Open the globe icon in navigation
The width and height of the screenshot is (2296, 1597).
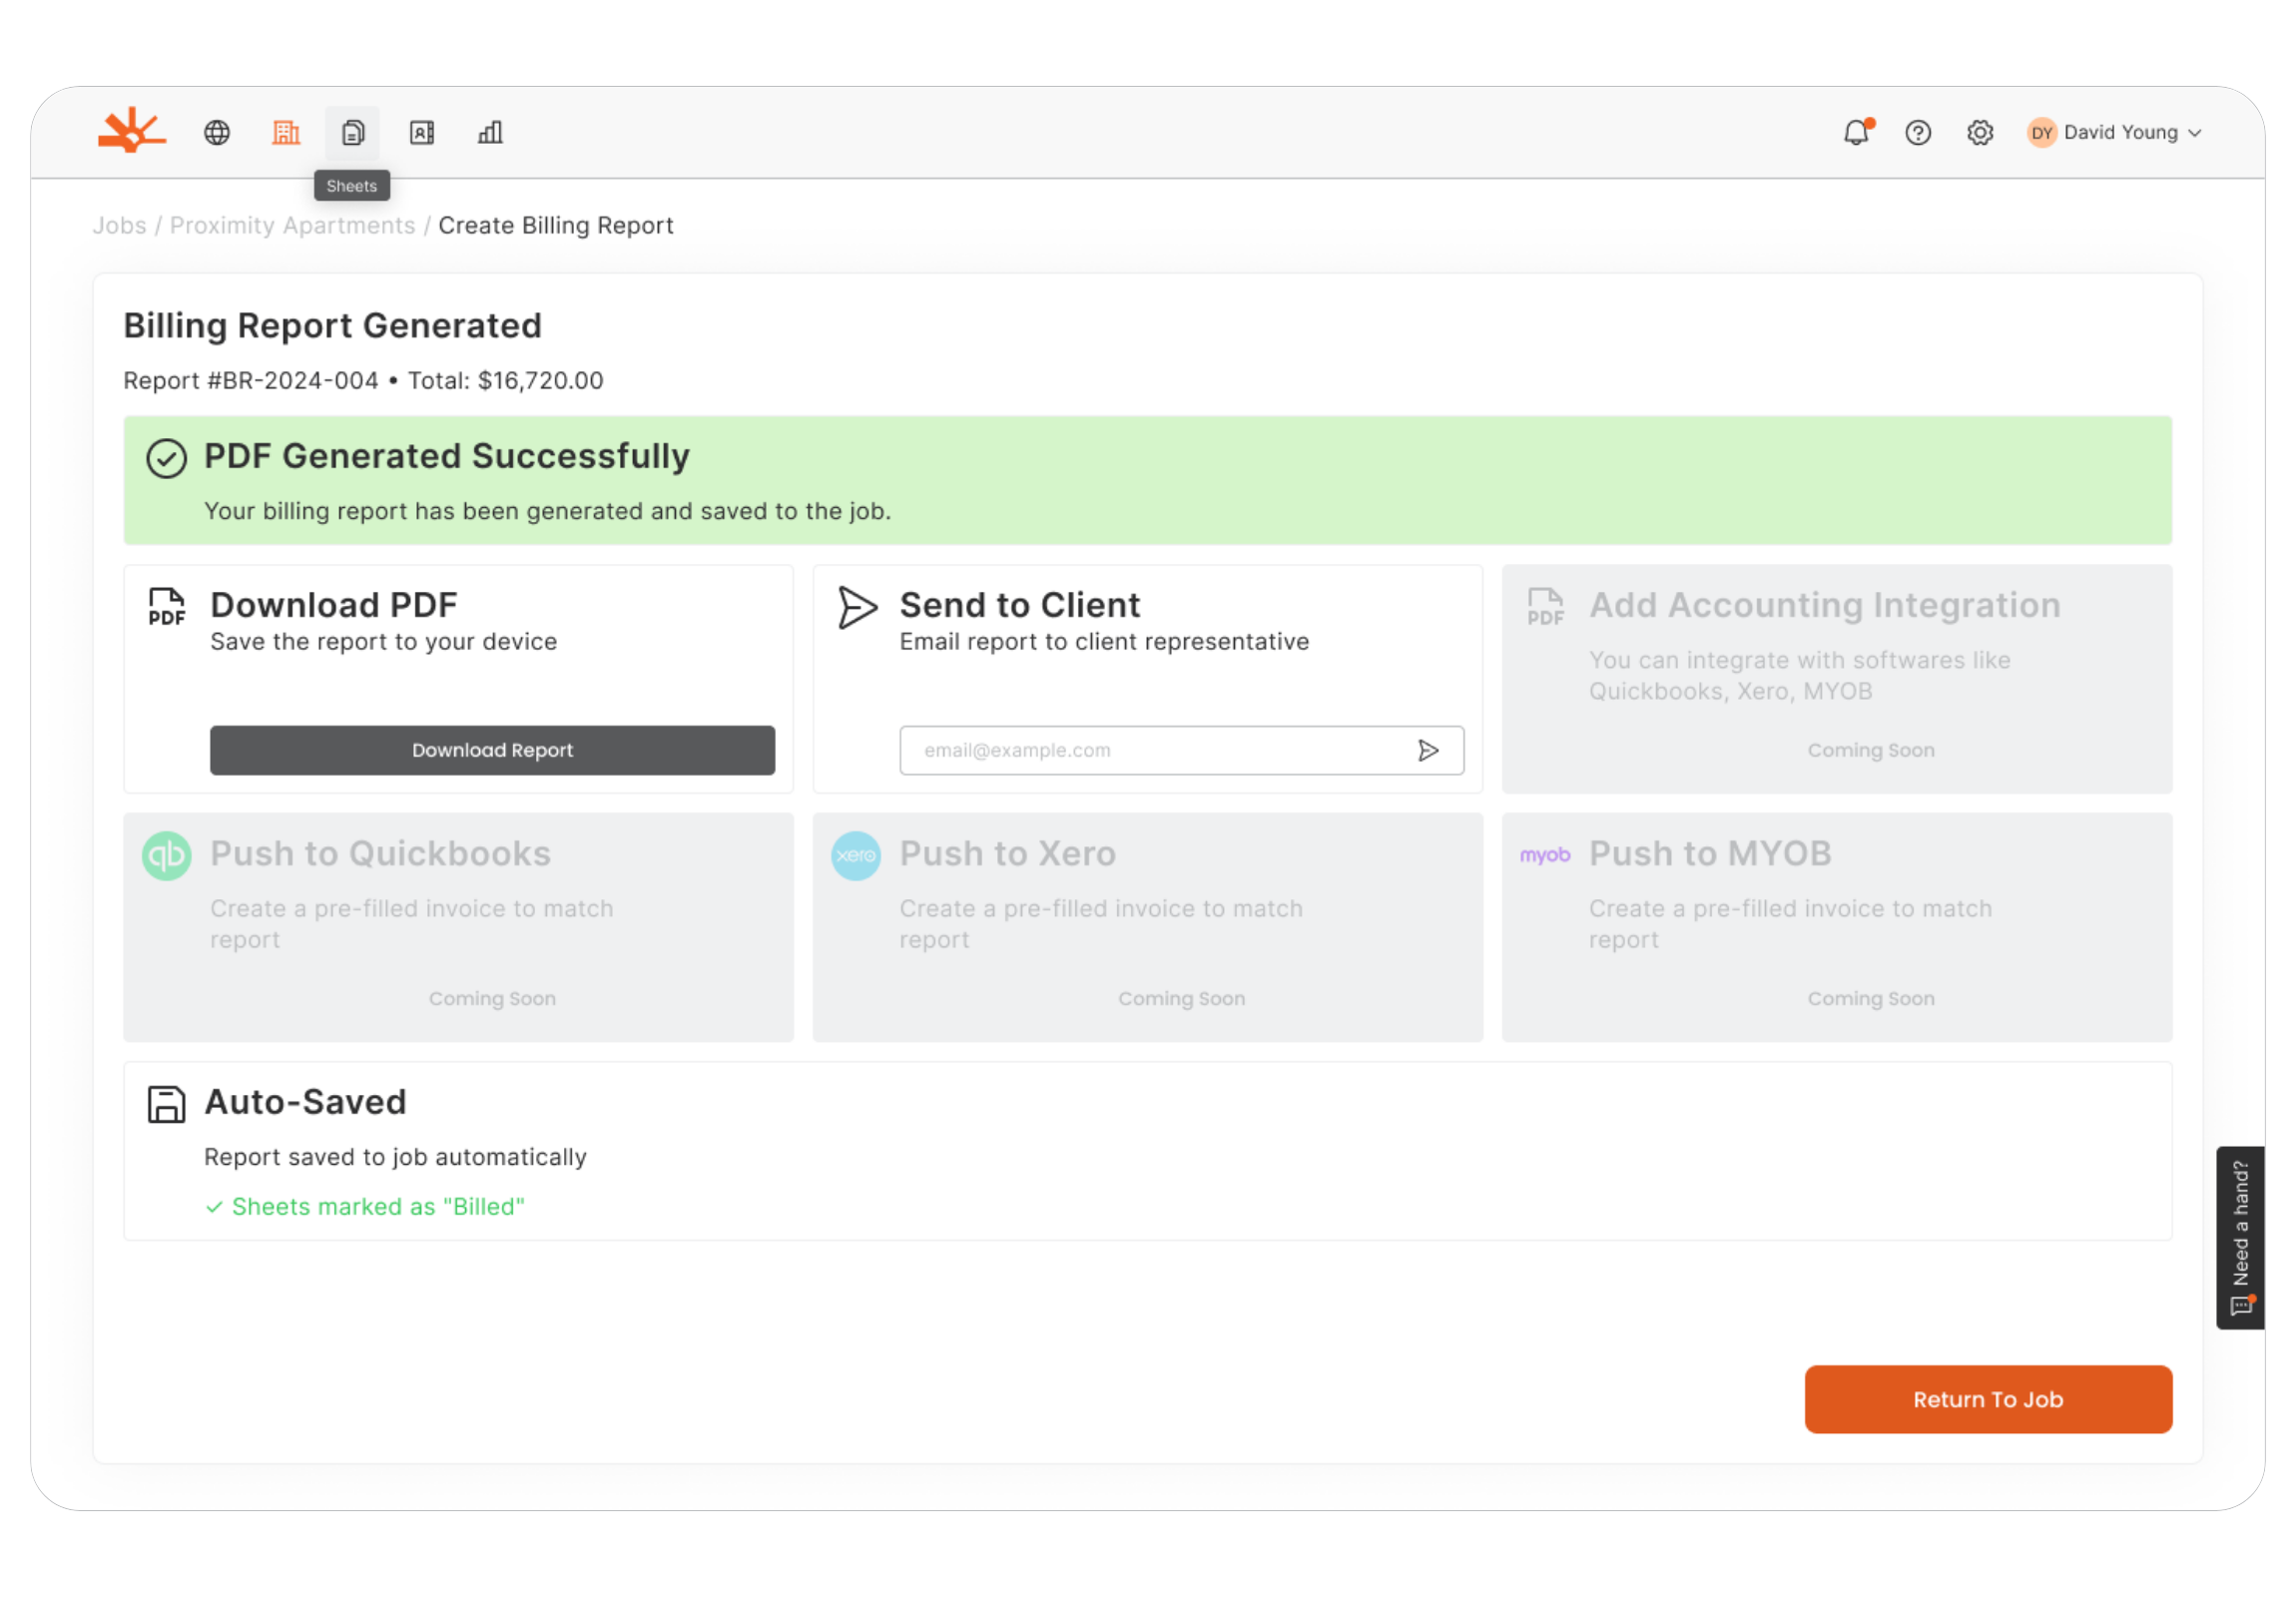[x=217, y=132]
